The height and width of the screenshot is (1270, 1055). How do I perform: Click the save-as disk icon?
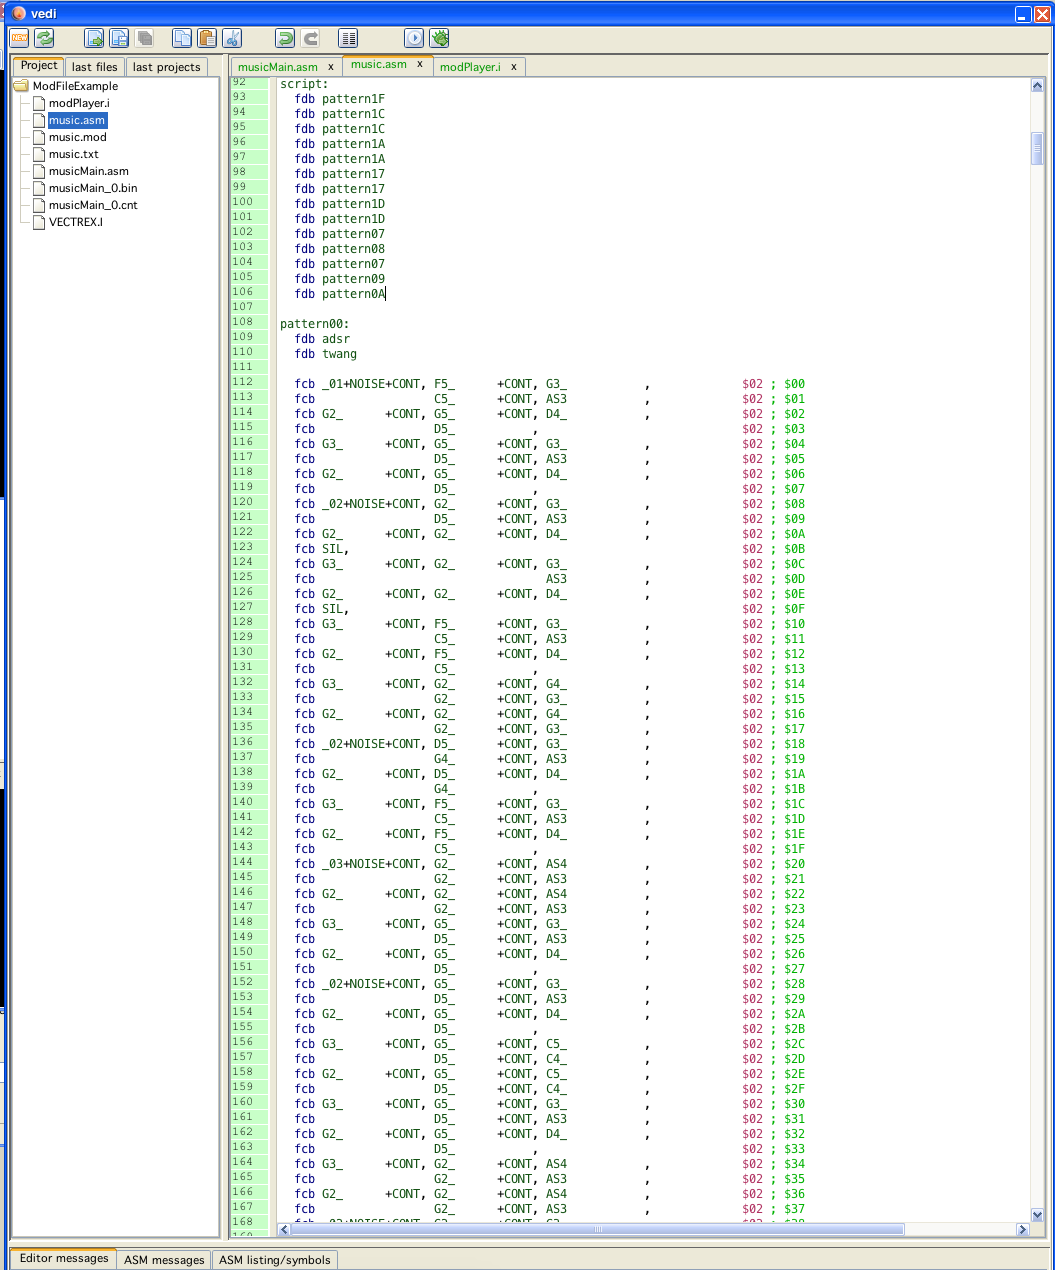119,38
